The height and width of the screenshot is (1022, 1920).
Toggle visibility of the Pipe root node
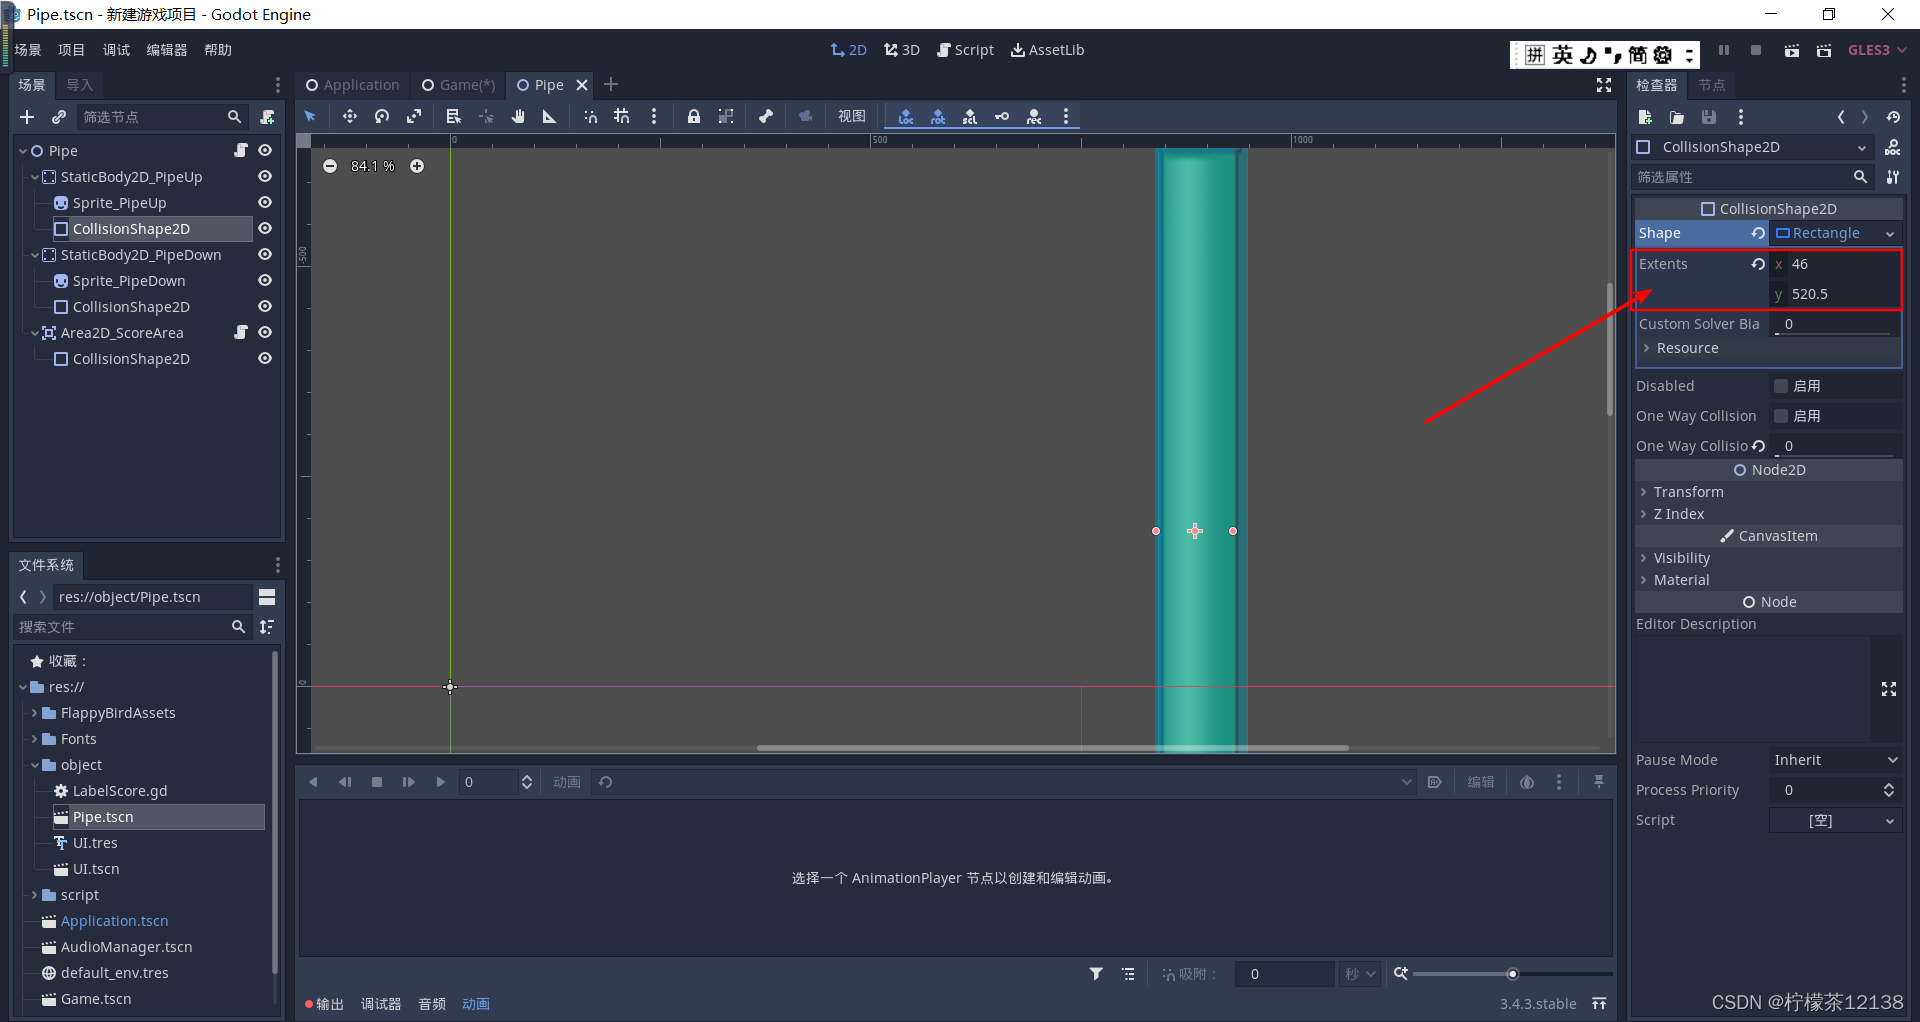tap(265, 150)
